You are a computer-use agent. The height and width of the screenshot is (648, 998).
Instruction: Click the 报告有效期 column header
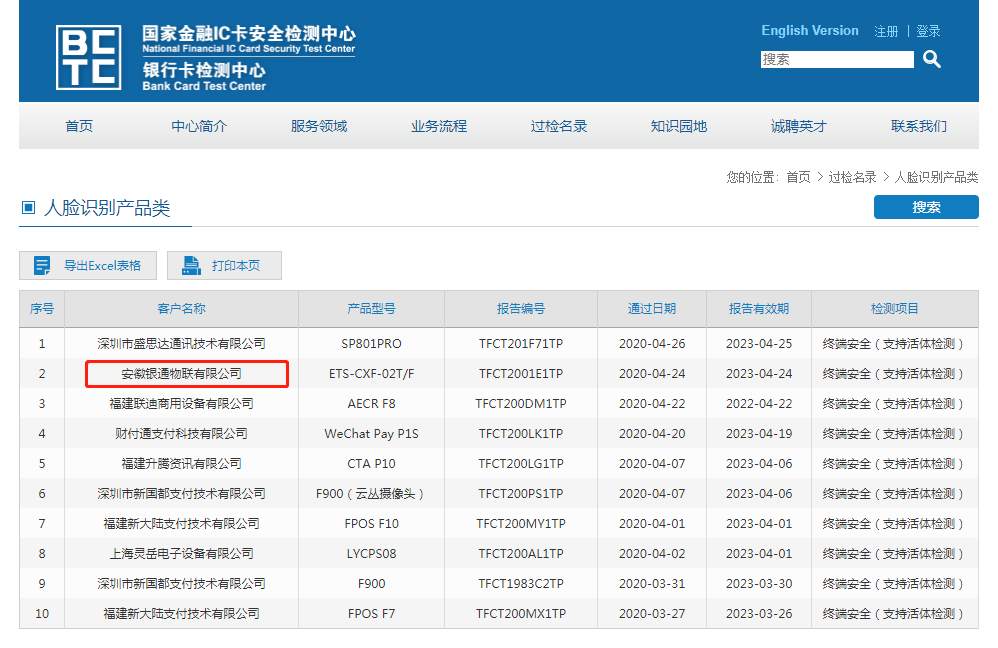tap(759, 309)
